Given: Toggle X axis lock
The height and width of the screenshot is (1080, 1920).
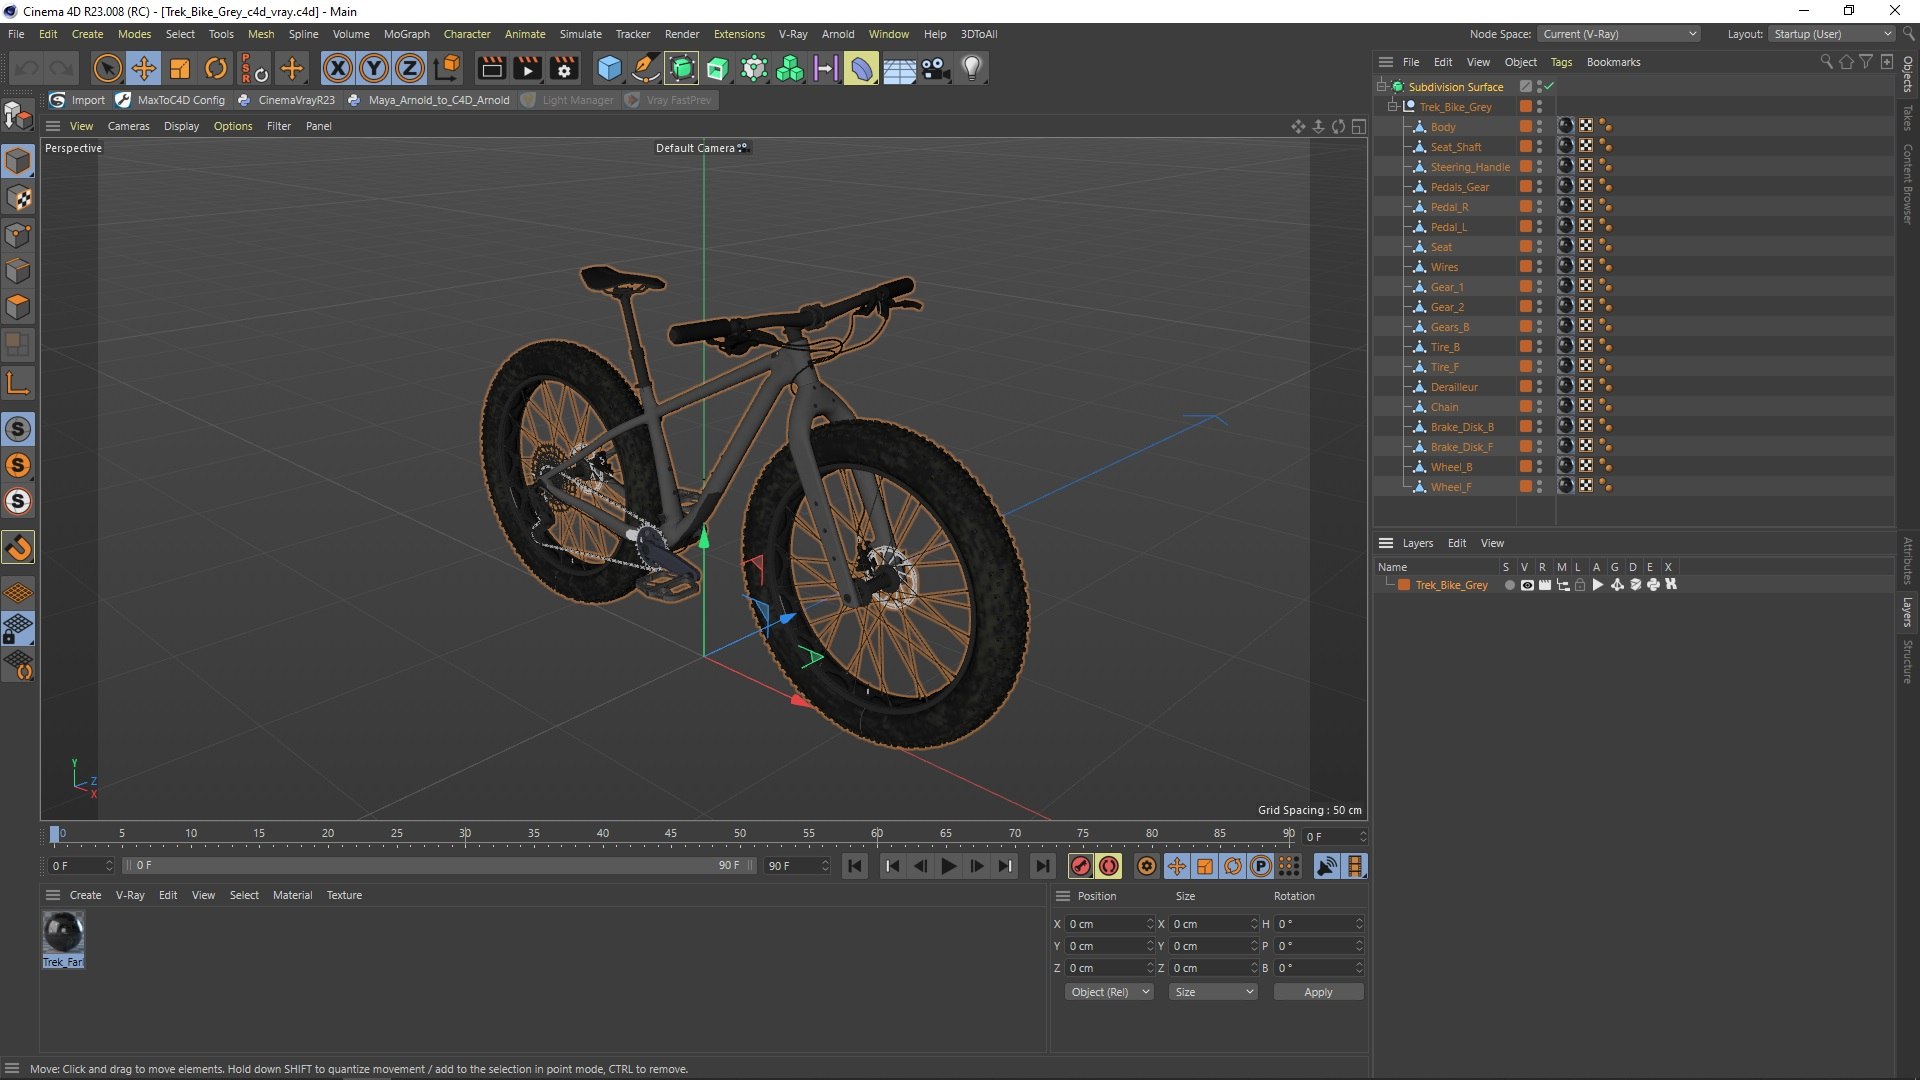Looking at the screenshot, I should (337, 69).
